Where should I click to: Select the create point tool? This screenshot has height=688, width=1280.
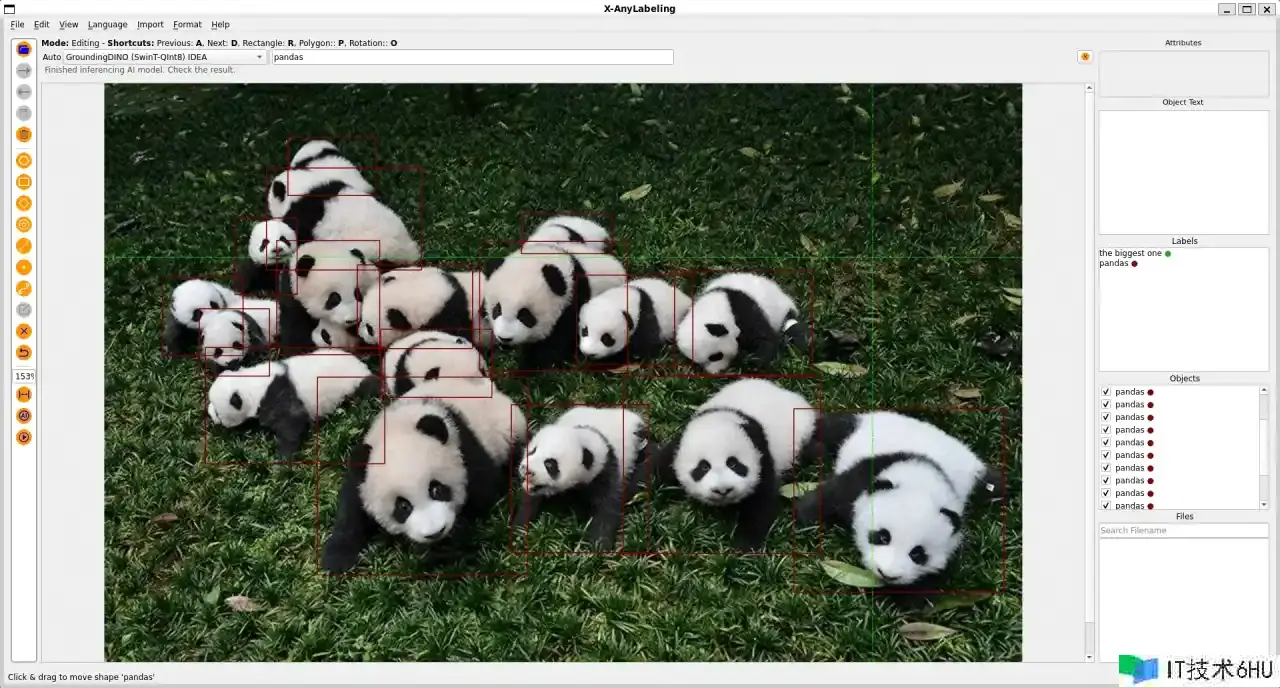click(24, 267)
